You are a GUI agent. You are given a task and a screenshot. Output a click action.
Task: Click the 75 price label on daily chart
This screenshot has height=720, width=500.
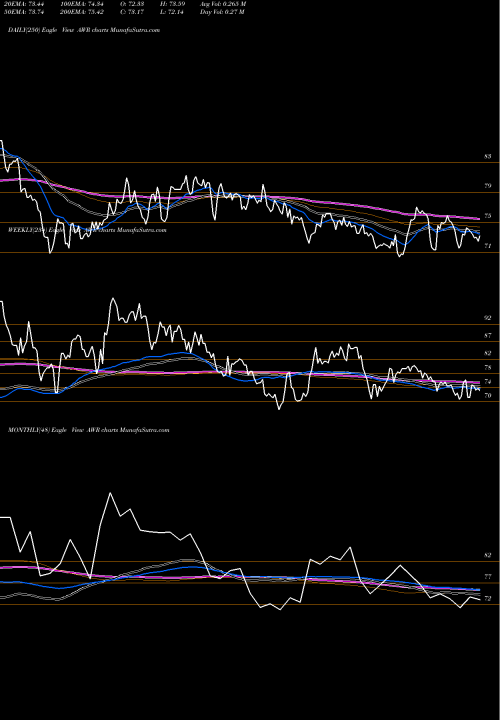tap(488, 216)
